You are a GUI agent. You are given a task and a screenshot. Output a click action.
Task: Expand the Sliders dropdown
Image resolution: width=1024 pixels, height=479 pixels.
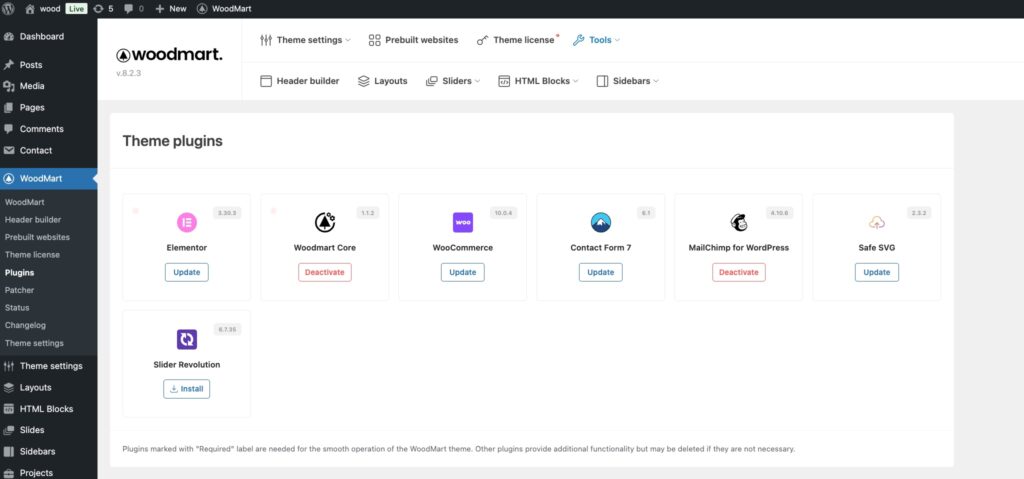(x=453, y=81)
